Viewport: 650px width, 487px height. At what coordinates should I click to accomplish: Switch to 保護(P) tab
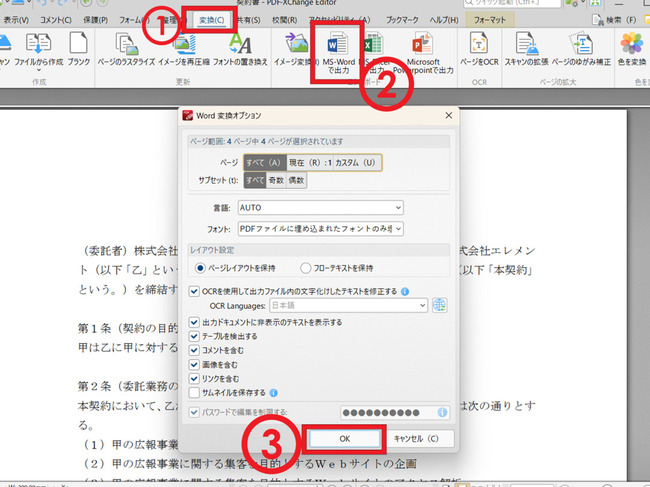coord(95,20)
